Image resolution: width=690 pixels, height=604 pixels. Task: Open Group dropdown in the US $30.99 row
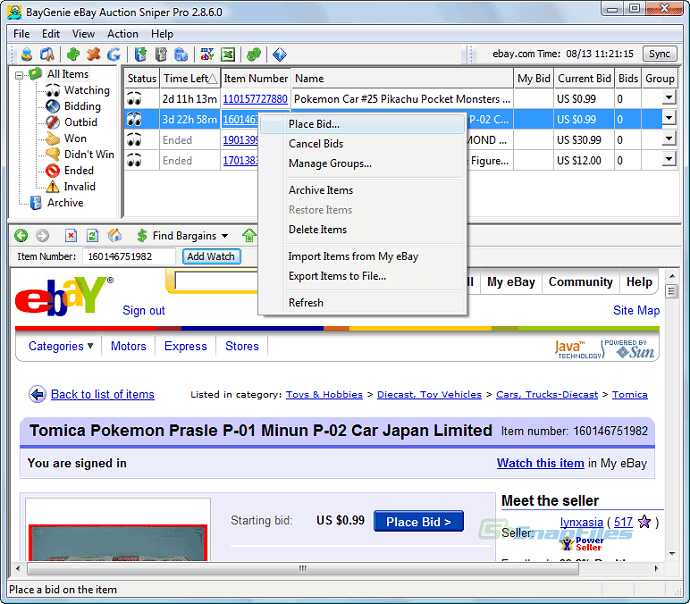669,138
